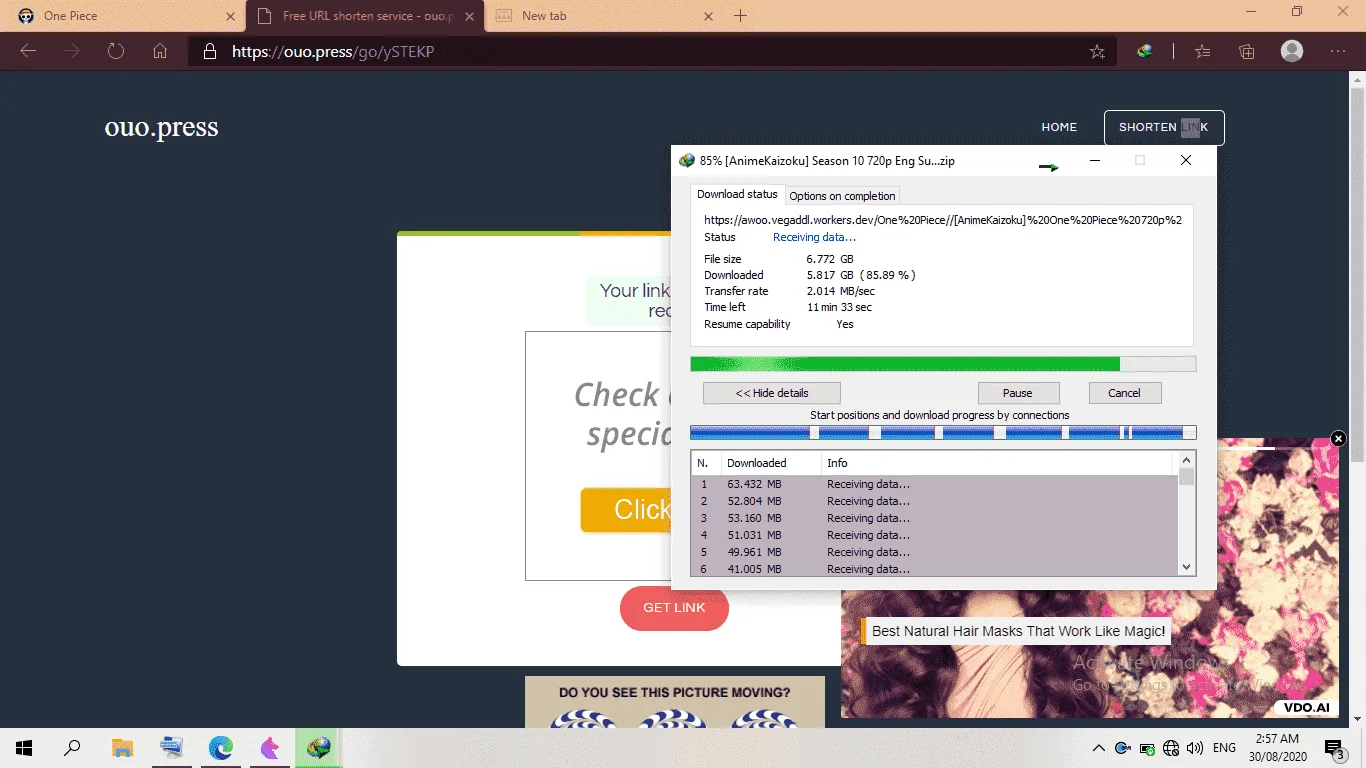Select the Download status tab

point(737,194)
